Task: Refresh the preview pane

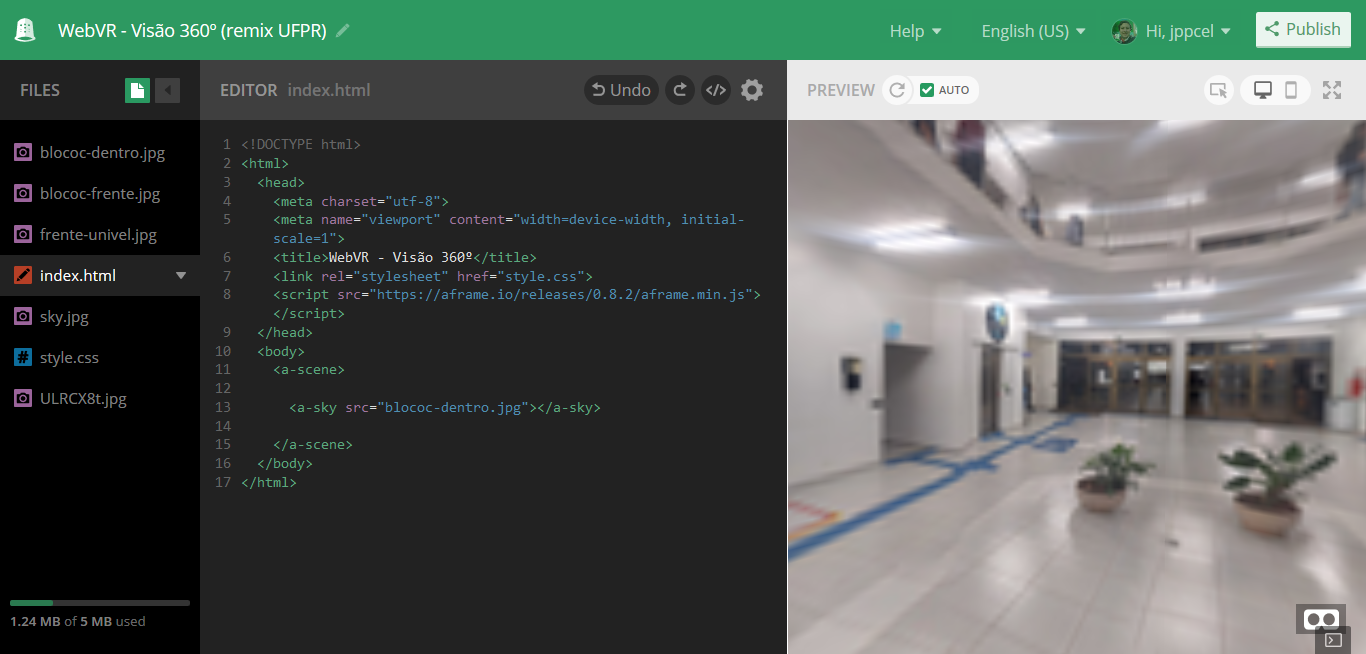Action: [x=897, y=90]
